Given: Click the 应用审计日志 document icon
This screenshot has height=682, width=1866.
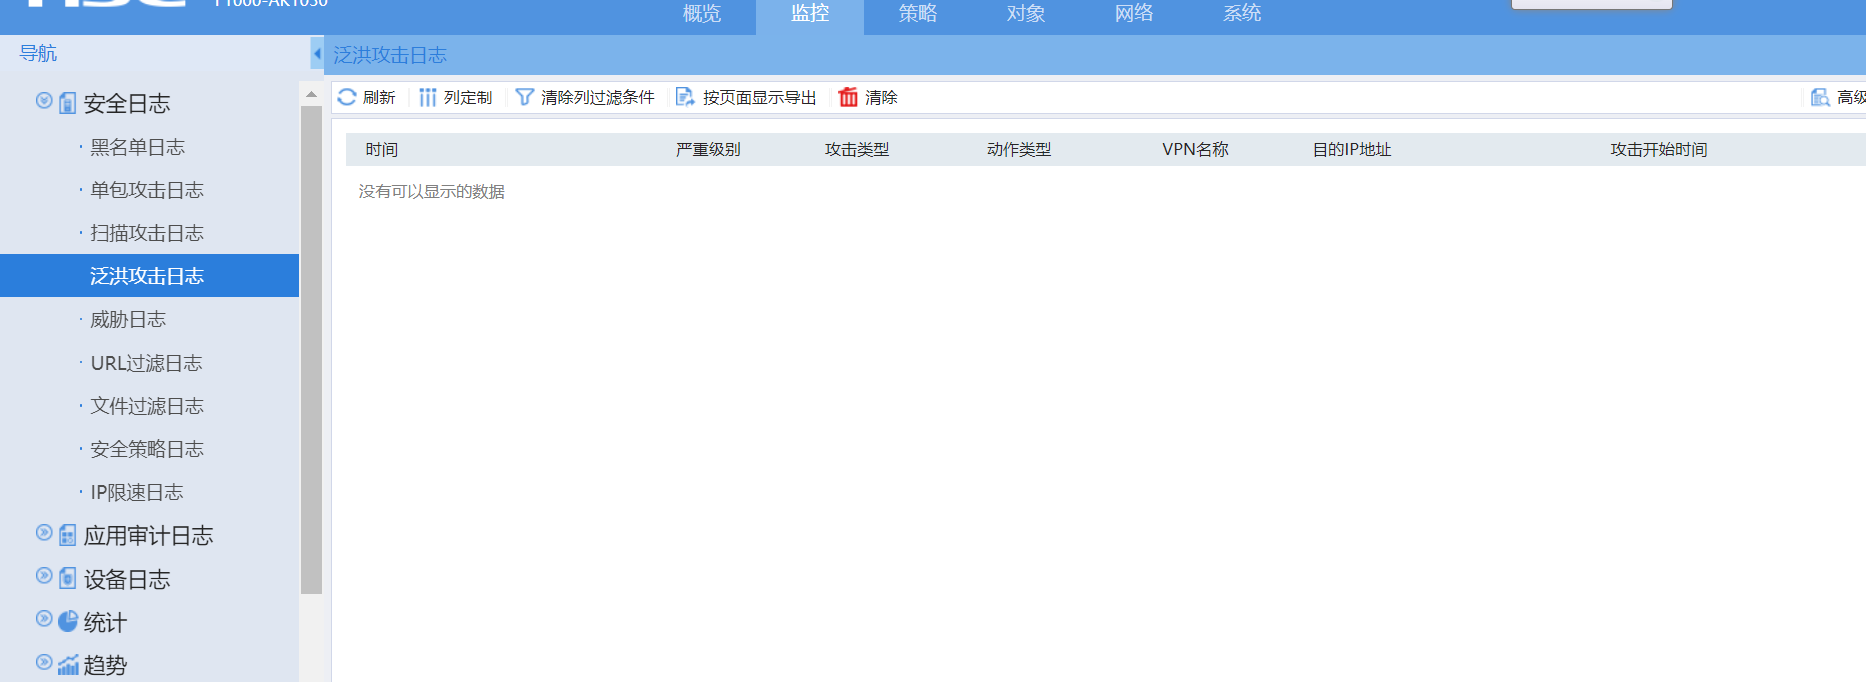Looking at the screenshot, I should coord(68,535).
